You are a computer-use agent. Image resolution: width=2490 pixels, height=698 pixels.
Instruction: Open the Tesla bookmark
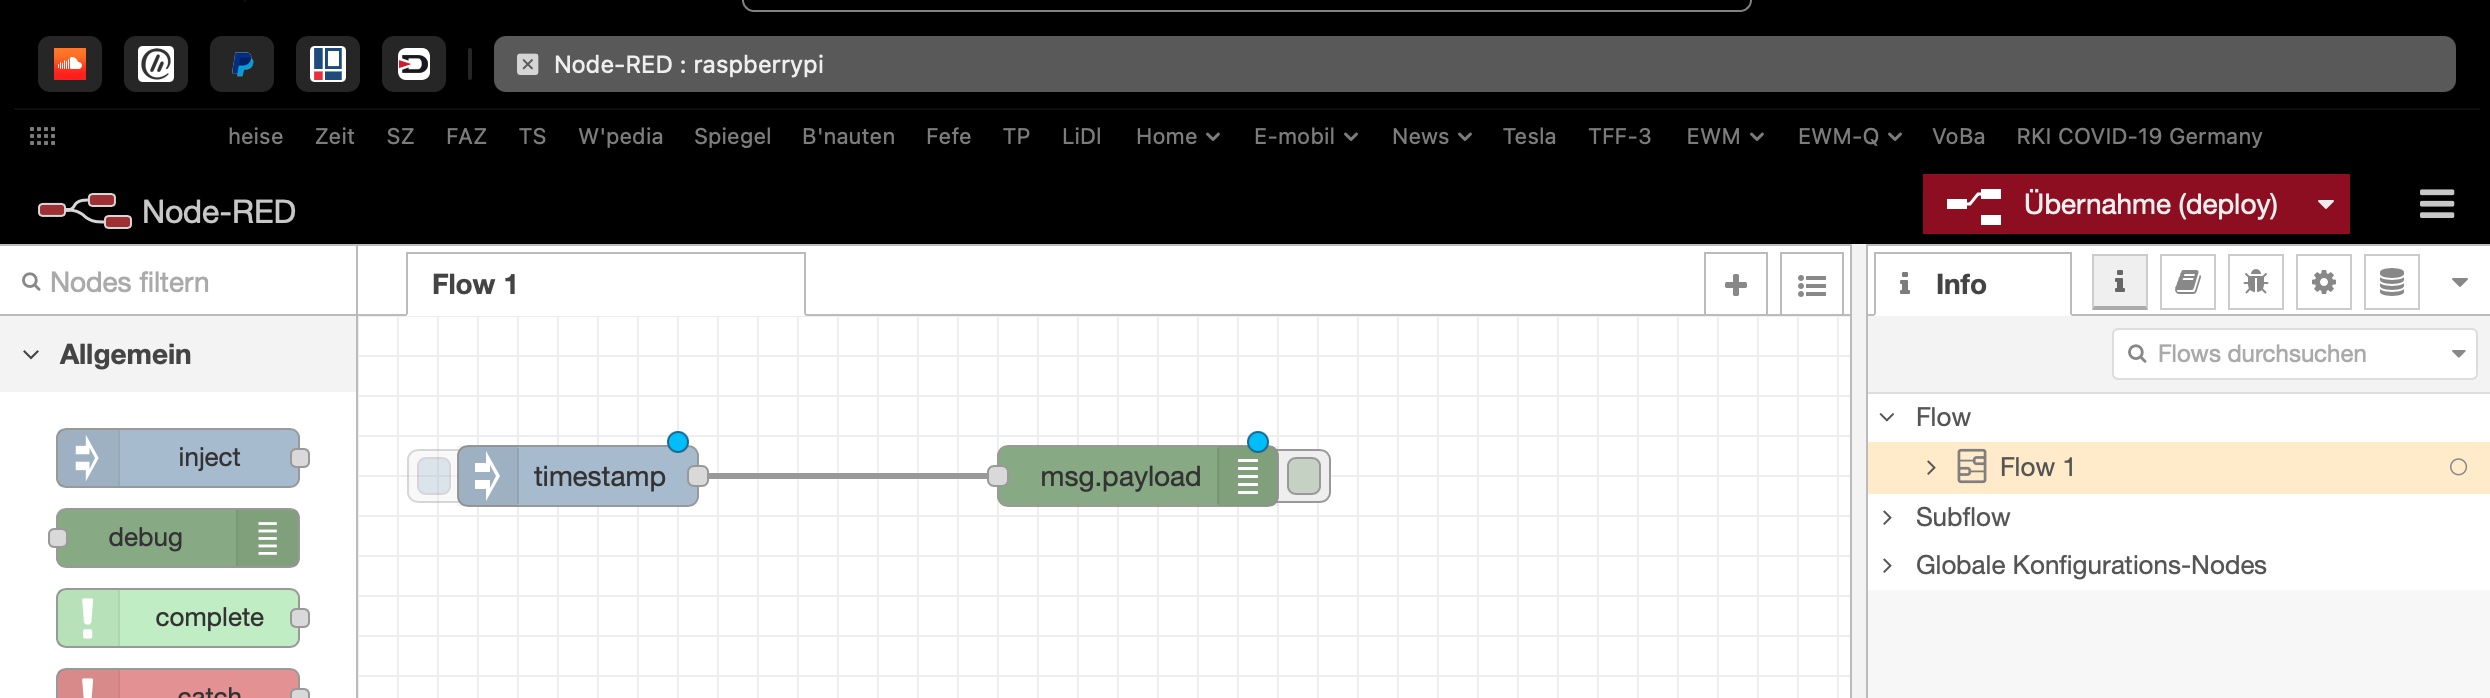1530,136
